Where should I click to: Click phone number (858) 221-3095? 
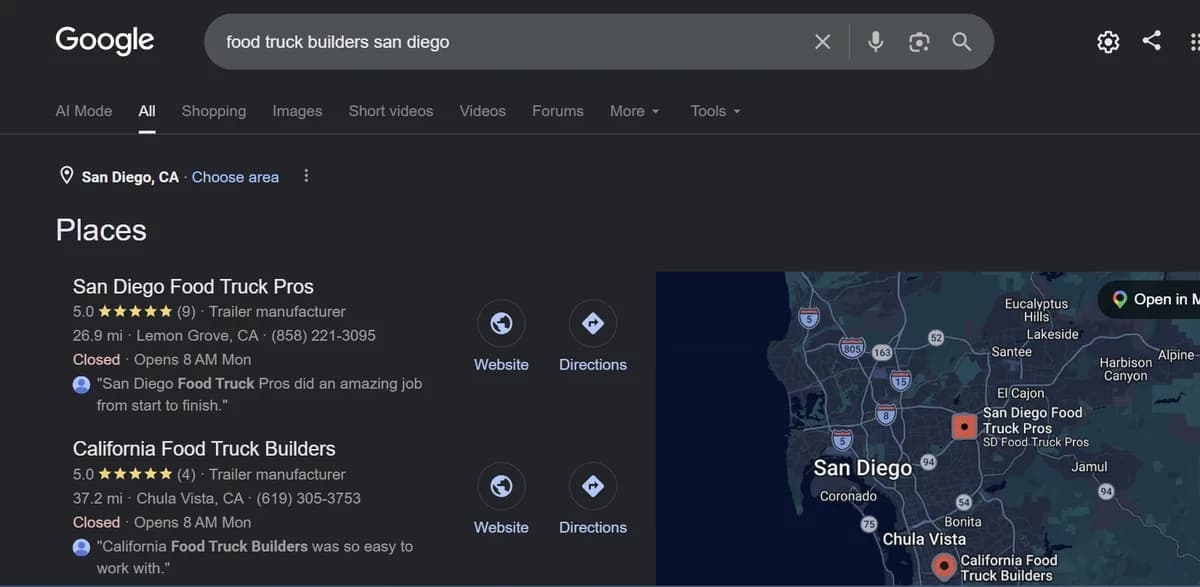(x=323, y=336)
